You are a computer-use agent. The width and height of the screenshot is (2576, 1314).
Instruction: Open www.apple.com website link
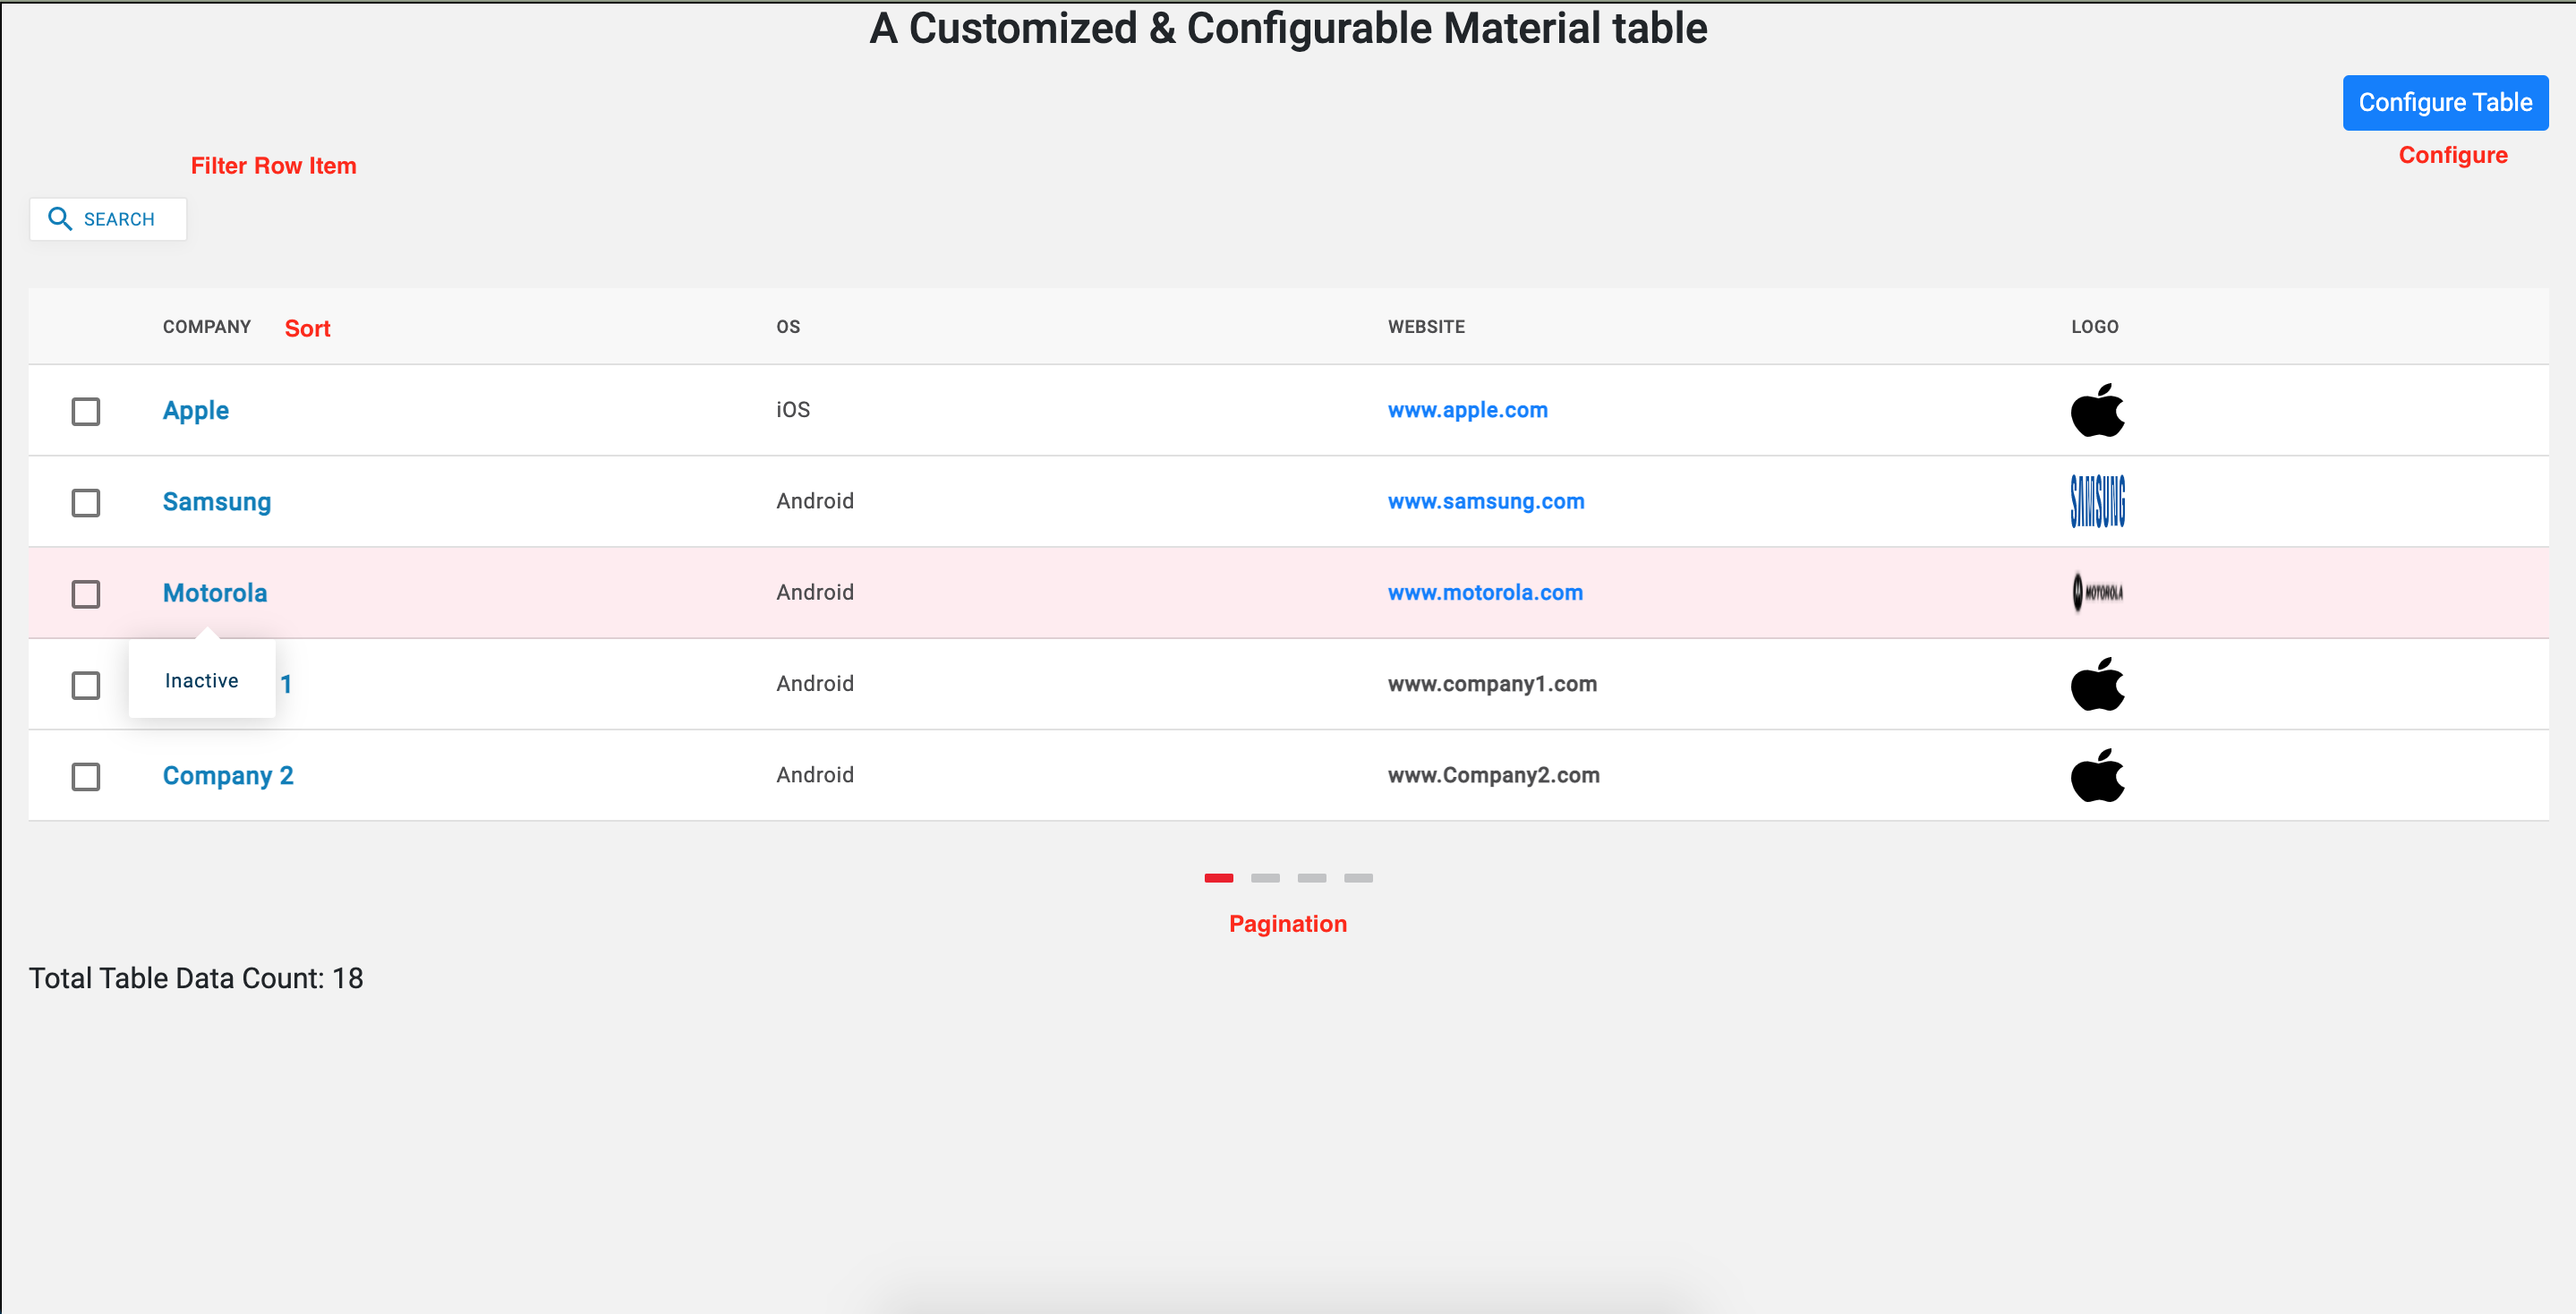[1465, 409]
